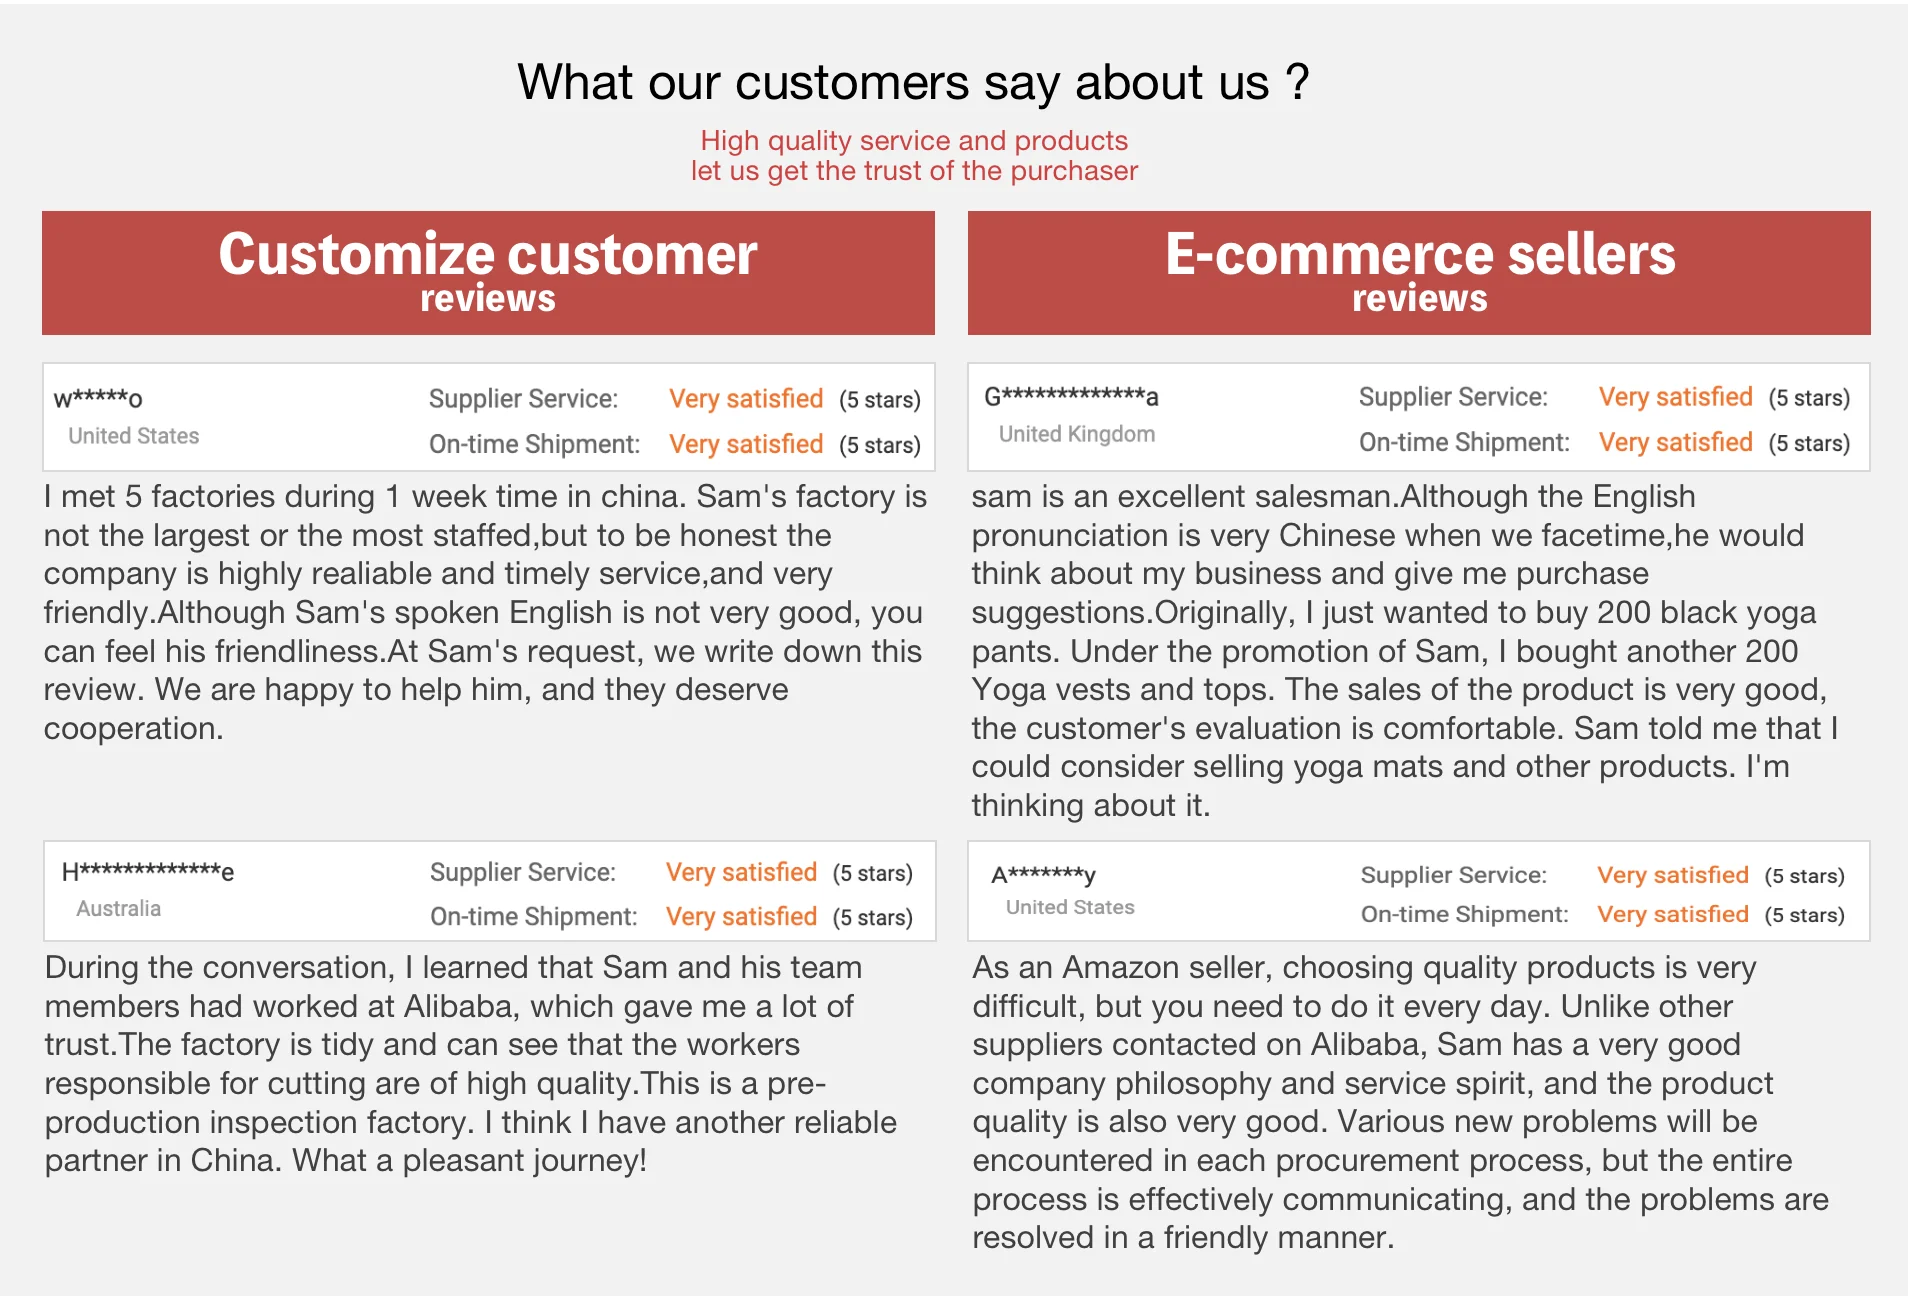Click On-time Shipment "Very satisfied" for G*************a
Screen dimensions: 1910x1296
[x=1675, y=443]
